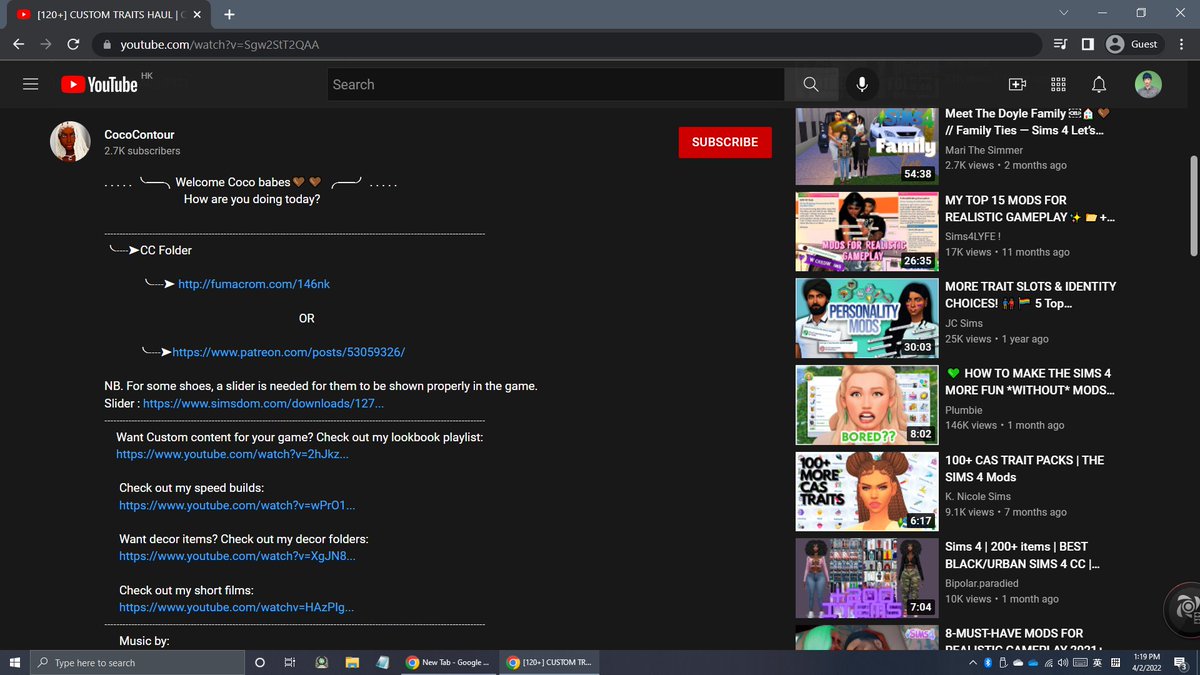Click CocoContour channel avatar
Screen dimensions: 1200x675
point(70,143)
